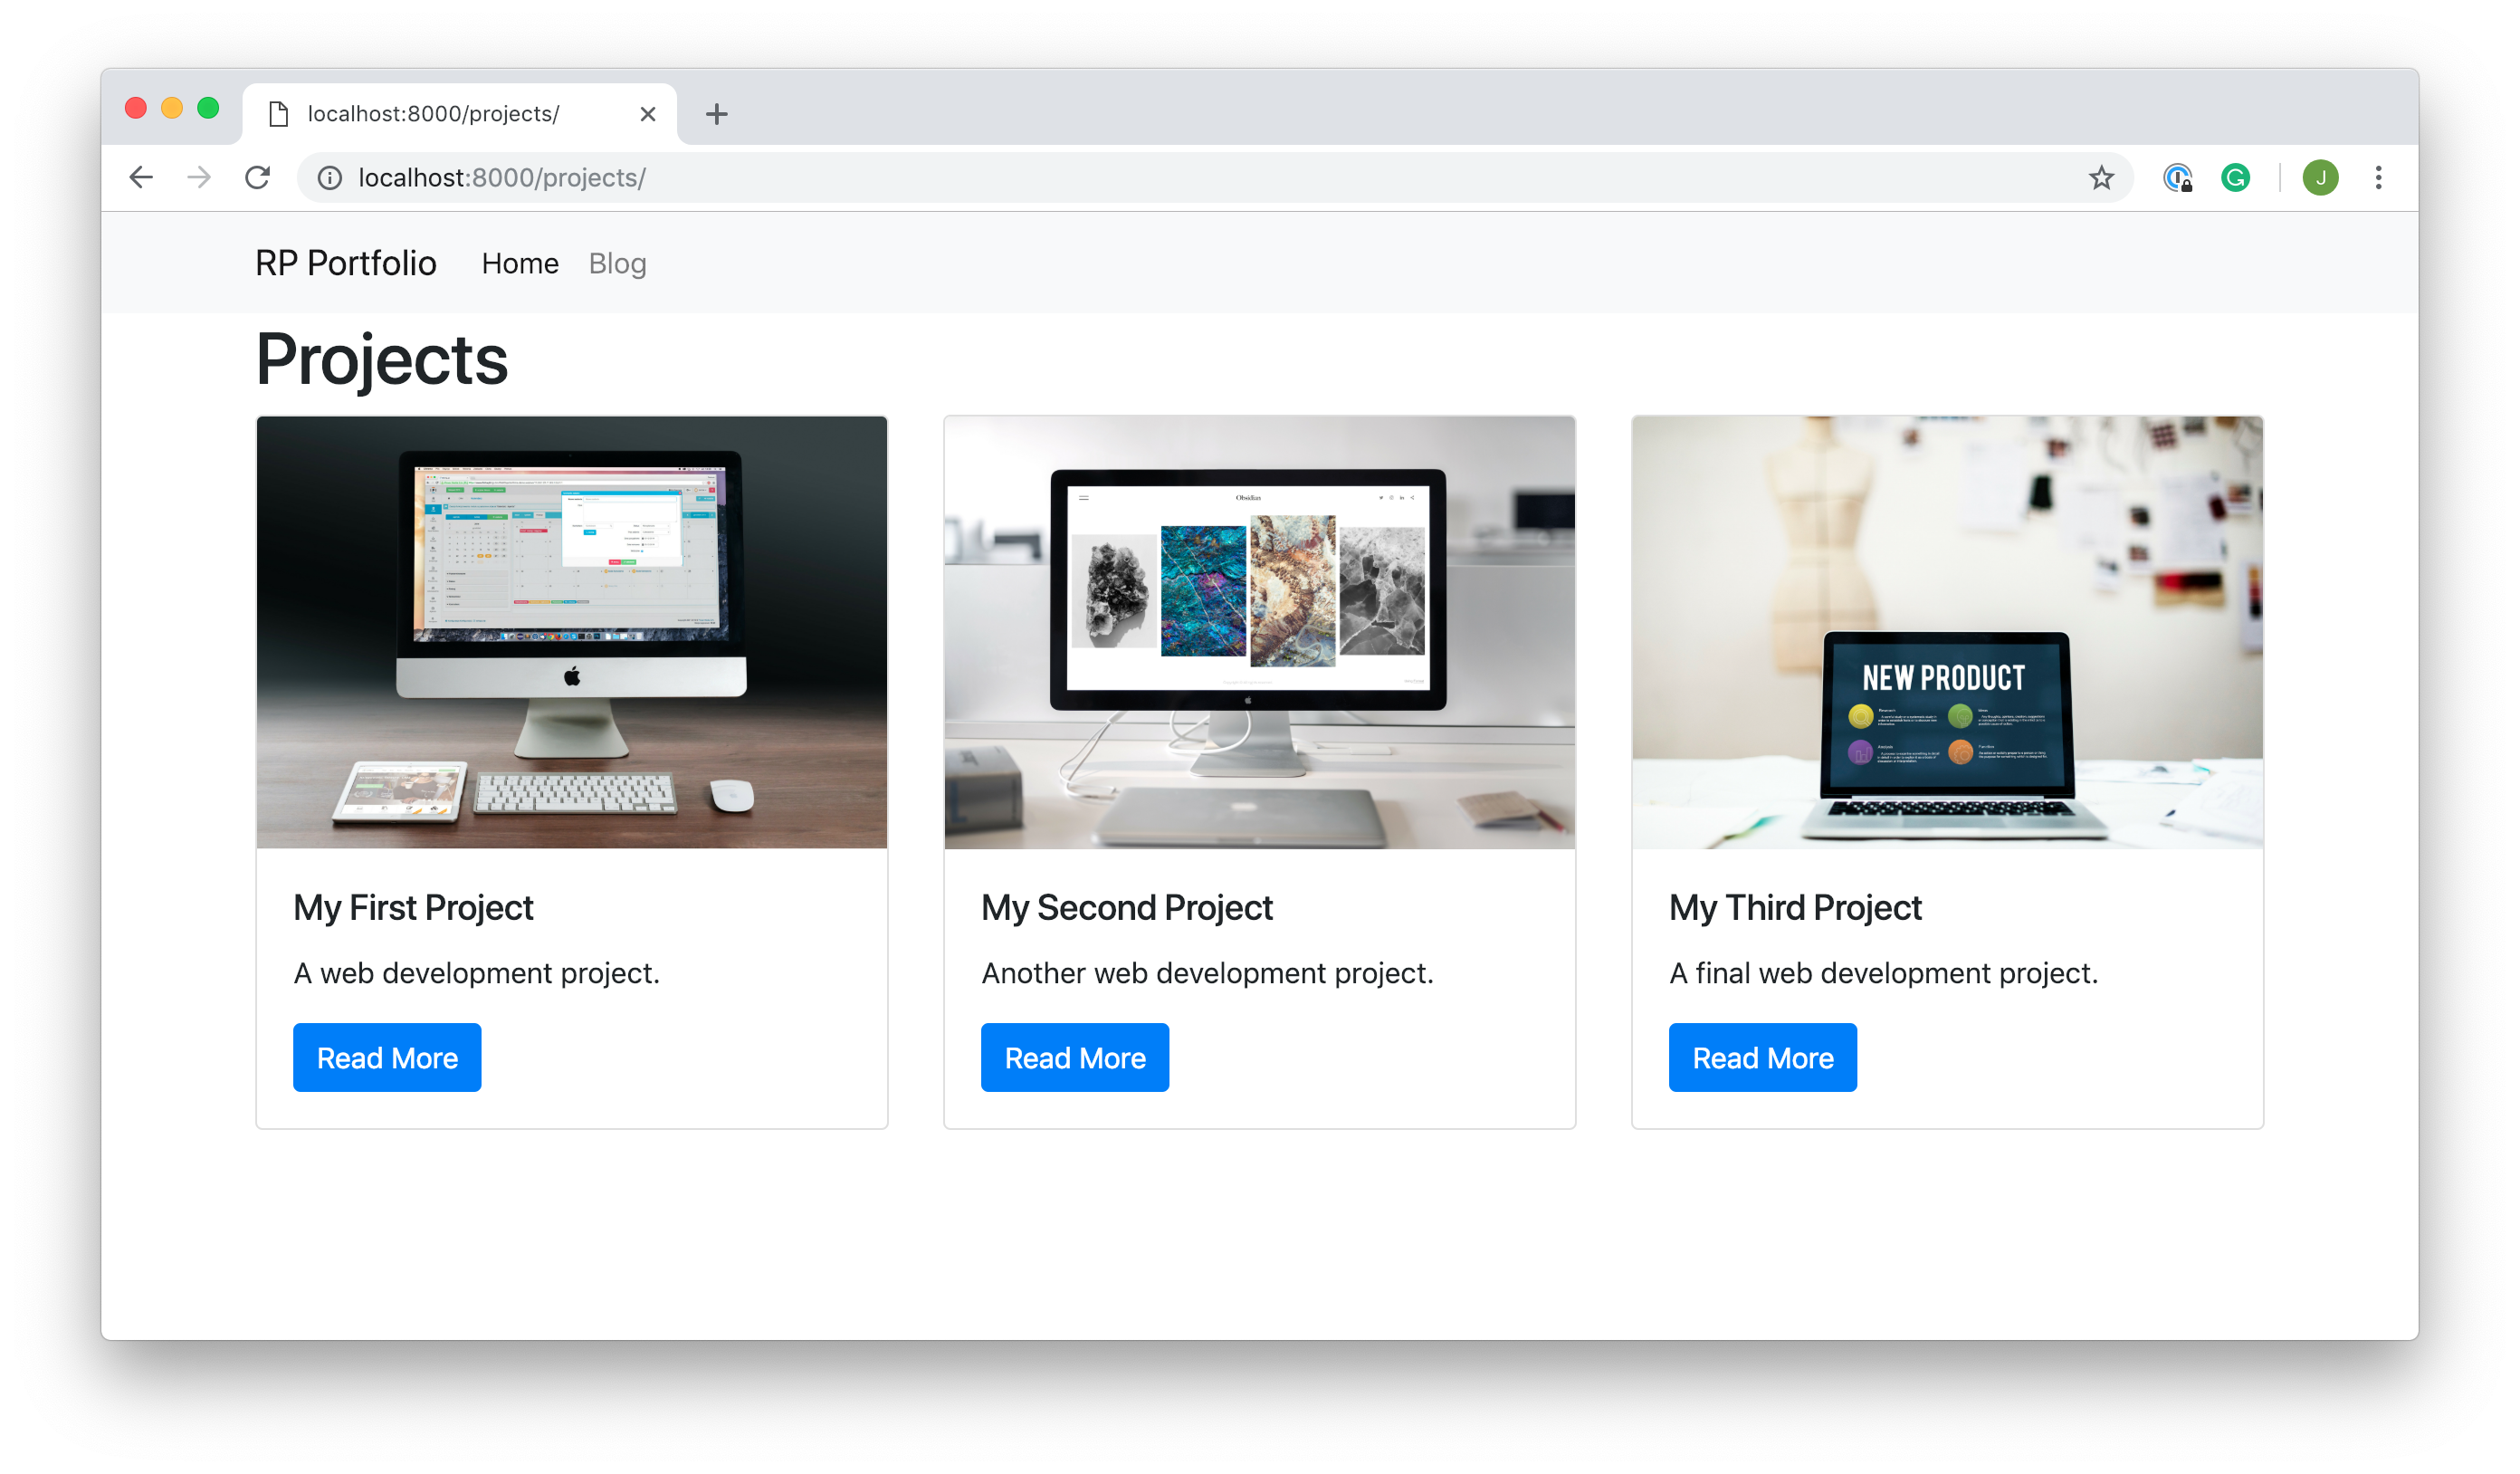
Task: Click the RP Portfolio logo/brand link
Action: [348, 263]
